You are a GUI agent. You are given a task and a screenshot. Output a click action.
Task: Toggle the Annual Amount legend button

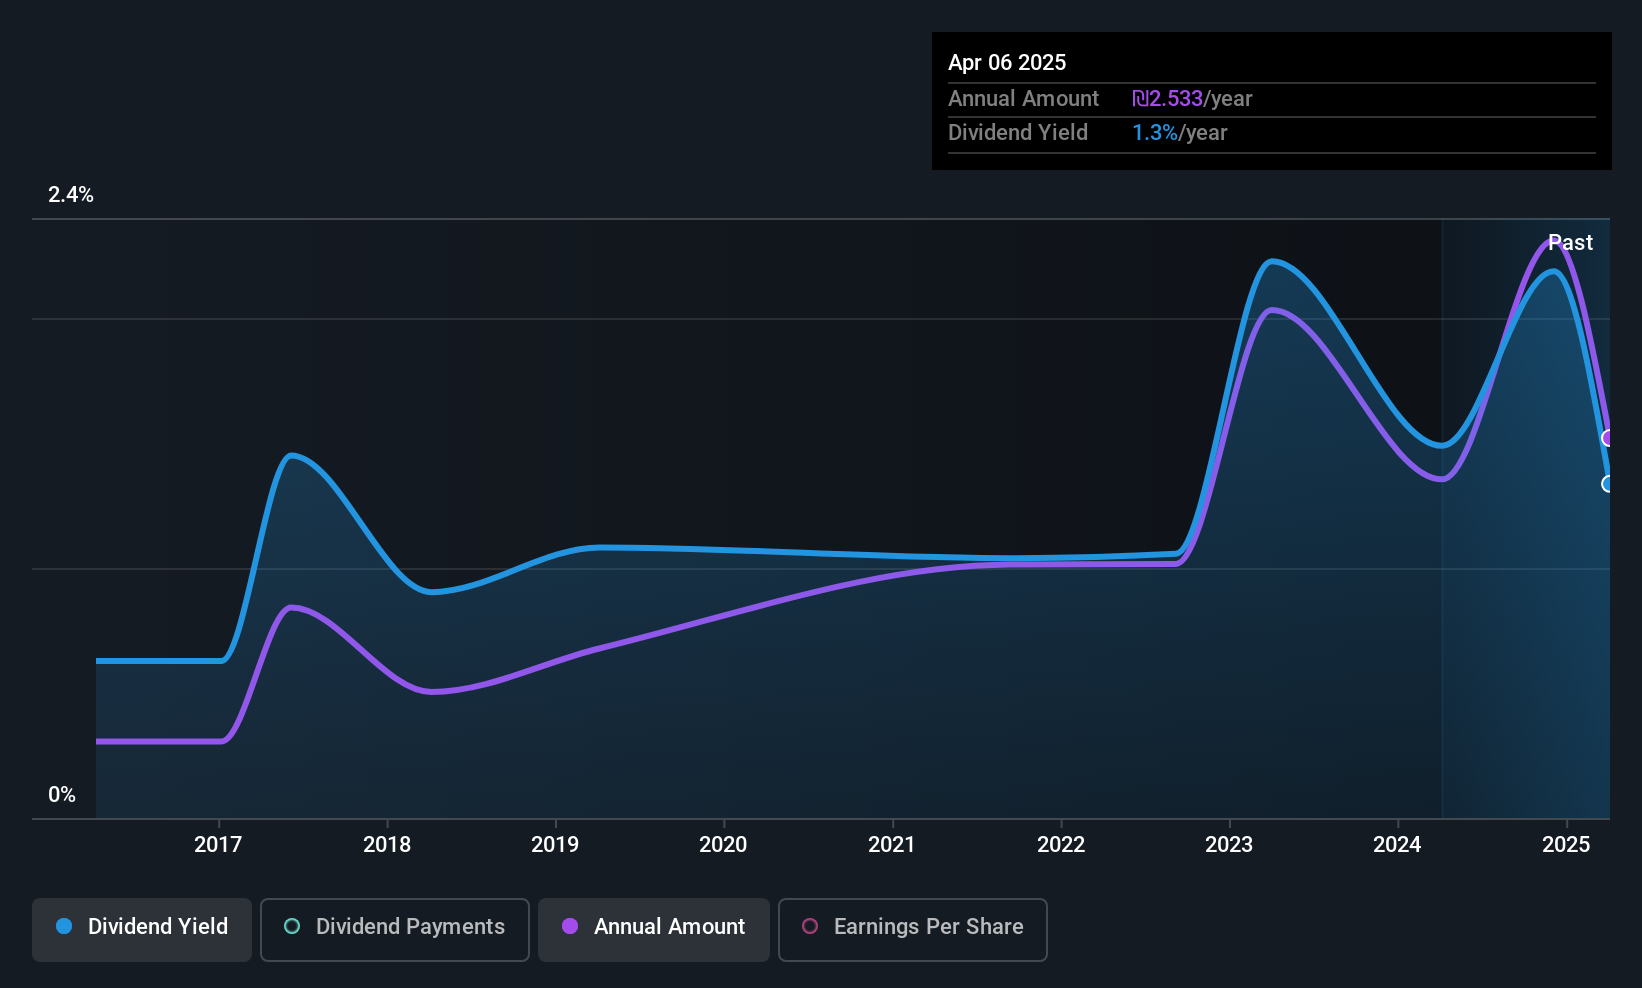click(654, 929)
